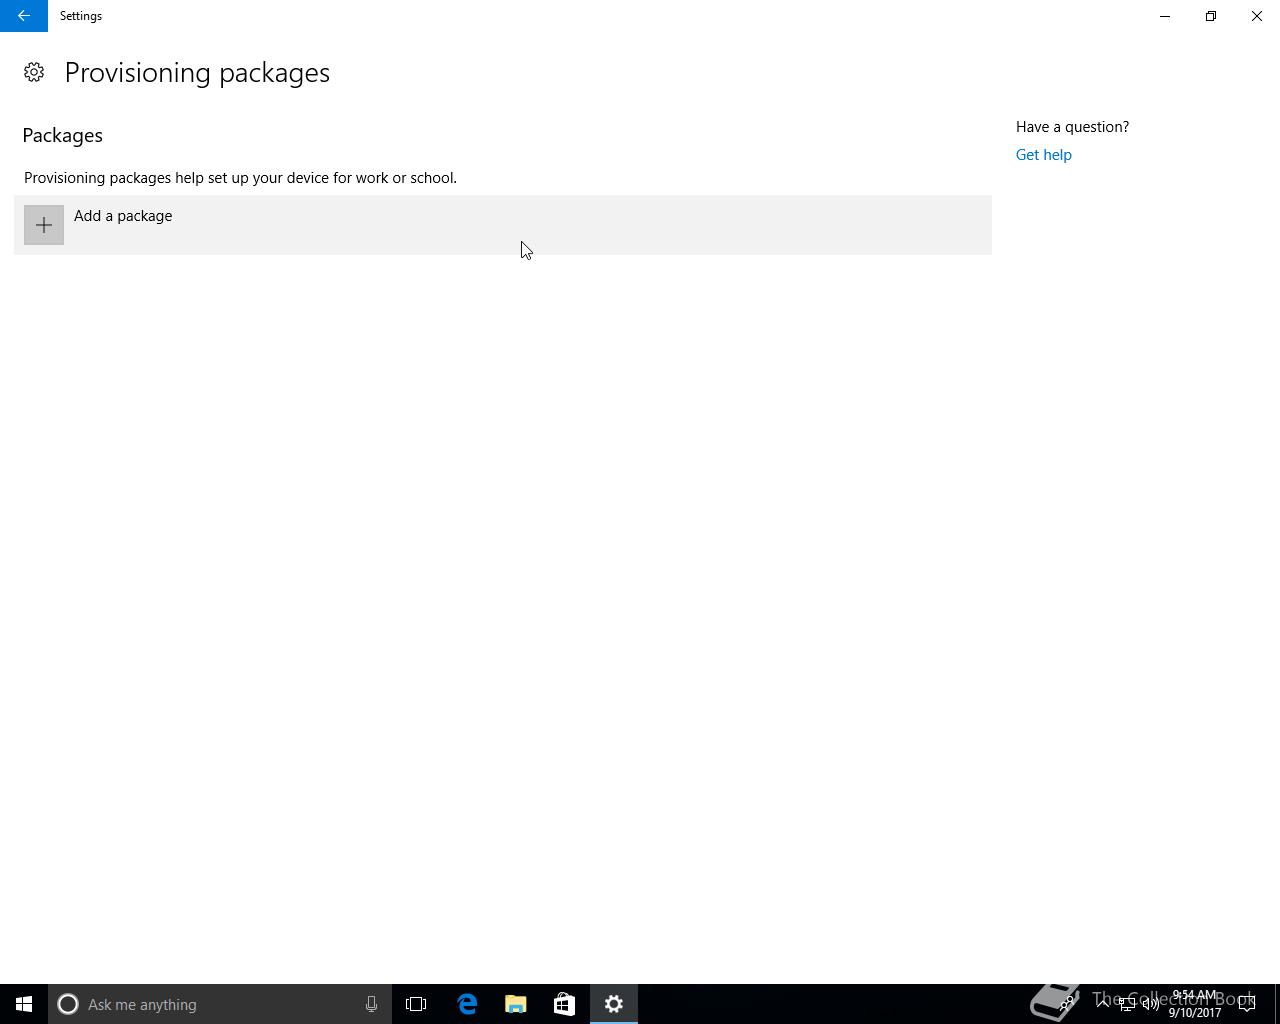Launch Microsoft Edge from the taskbar
This screenshot has height=1024, width=1280.
coord(467,1004)
